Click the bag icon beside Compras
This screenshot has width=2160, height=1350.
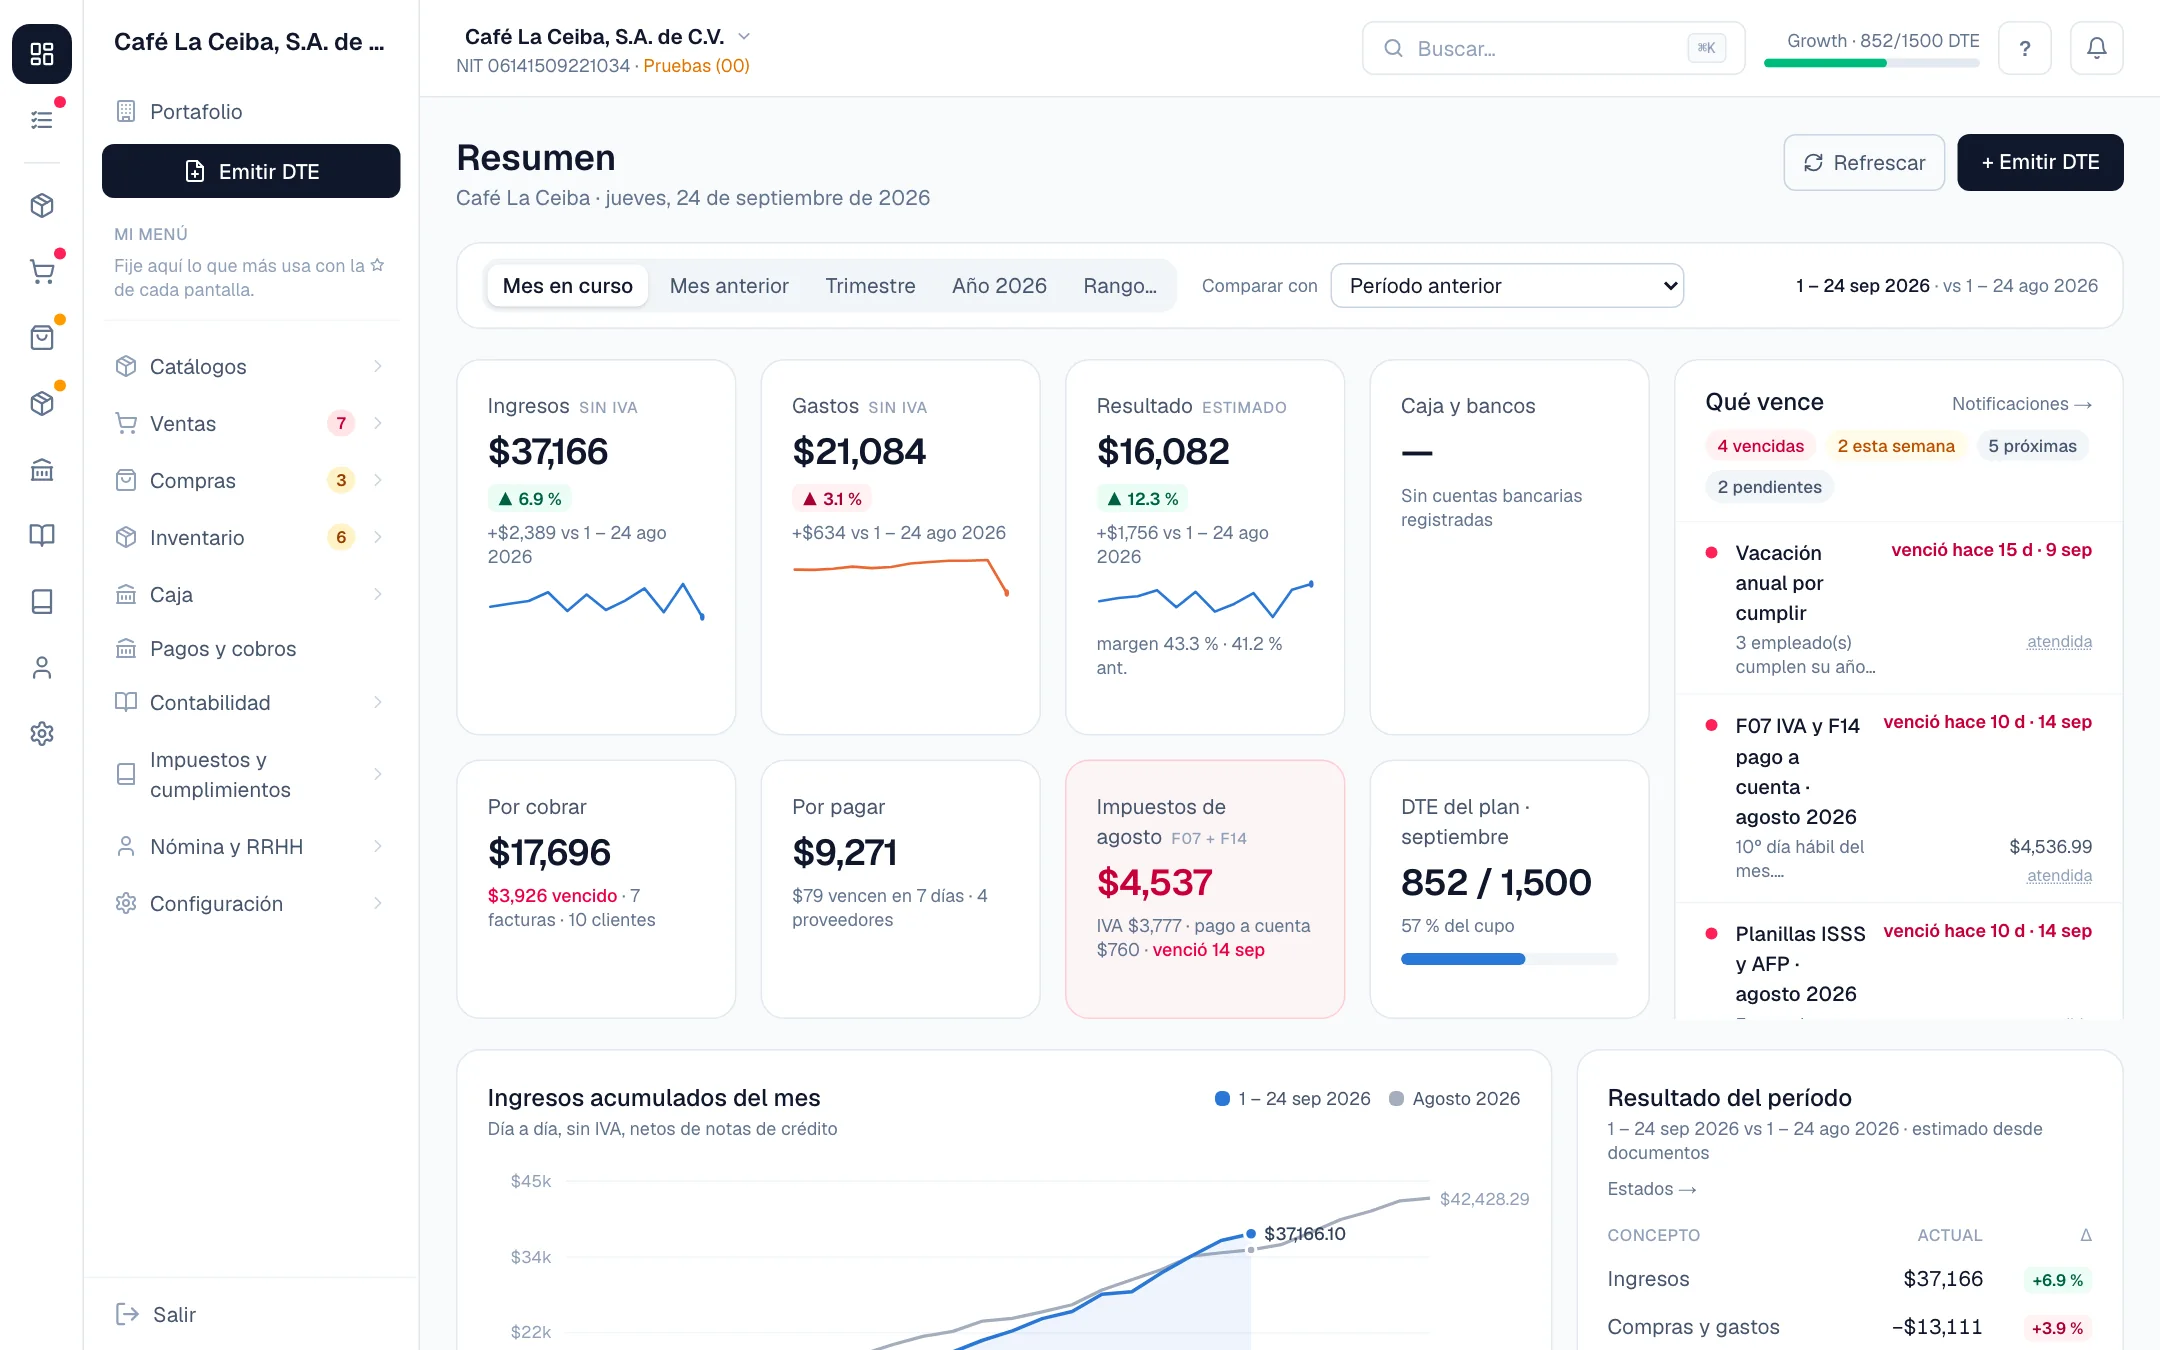click(x=126, y=480)
